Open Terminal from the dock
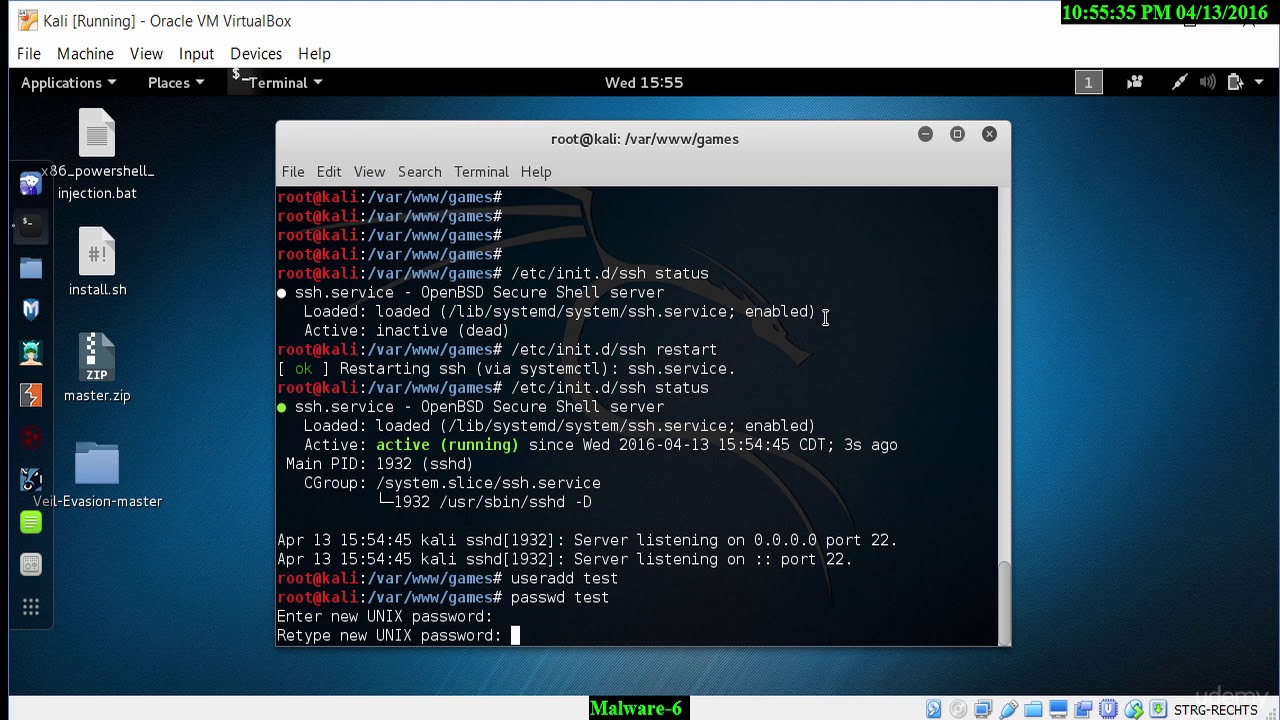 (31, 227)
